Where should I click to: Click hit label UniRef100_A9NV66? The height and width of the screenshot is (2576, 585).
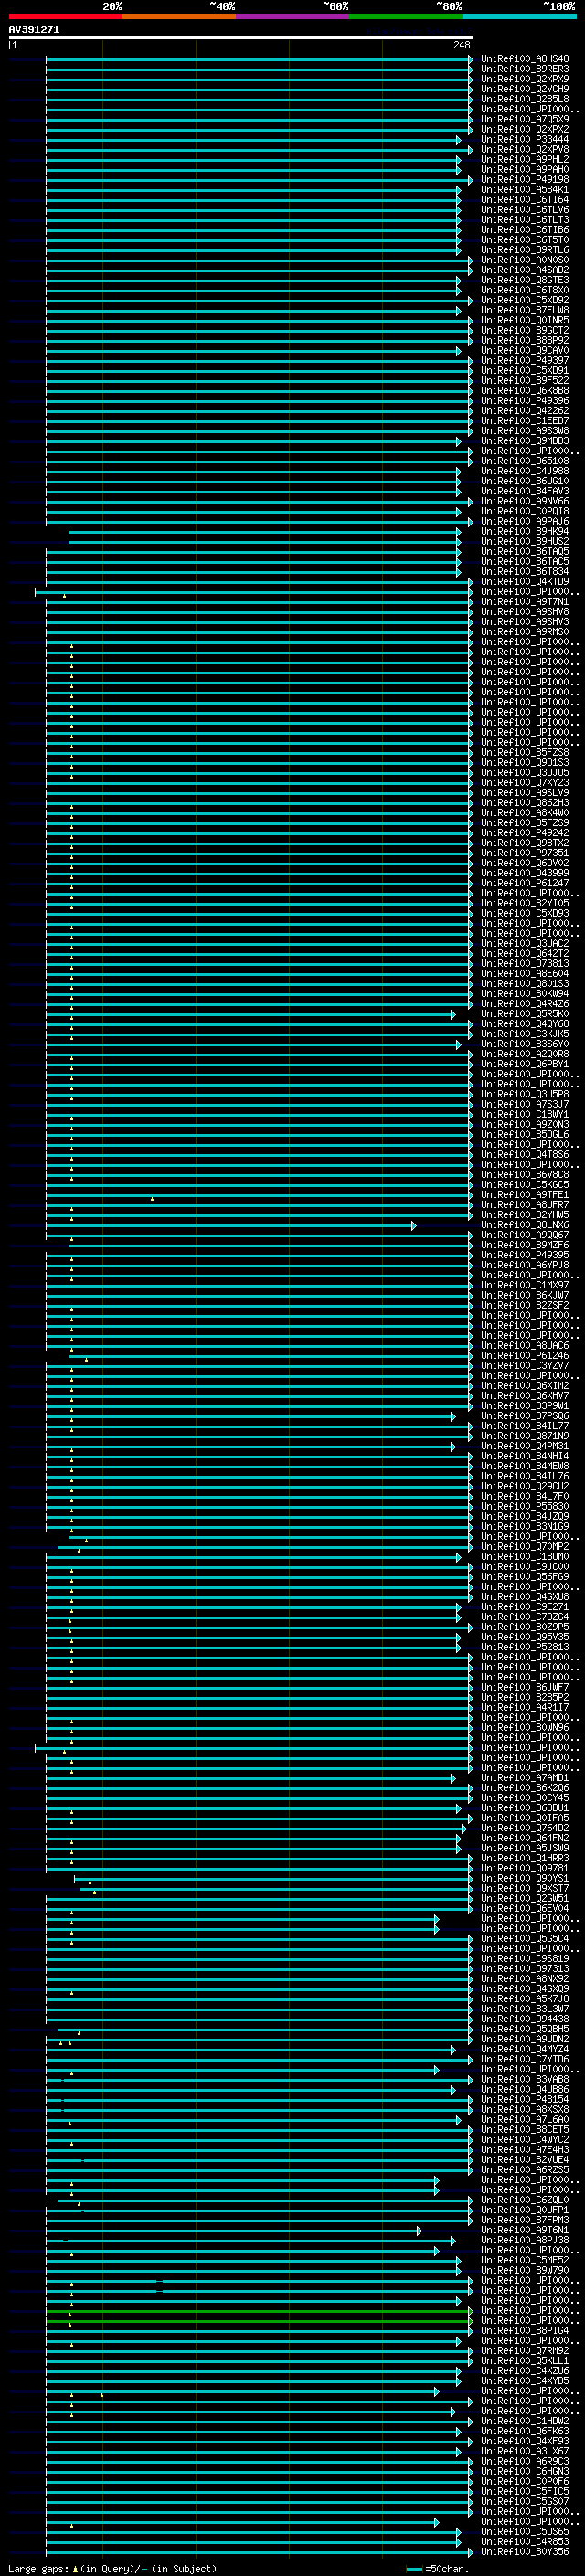[x=525, y=501]
